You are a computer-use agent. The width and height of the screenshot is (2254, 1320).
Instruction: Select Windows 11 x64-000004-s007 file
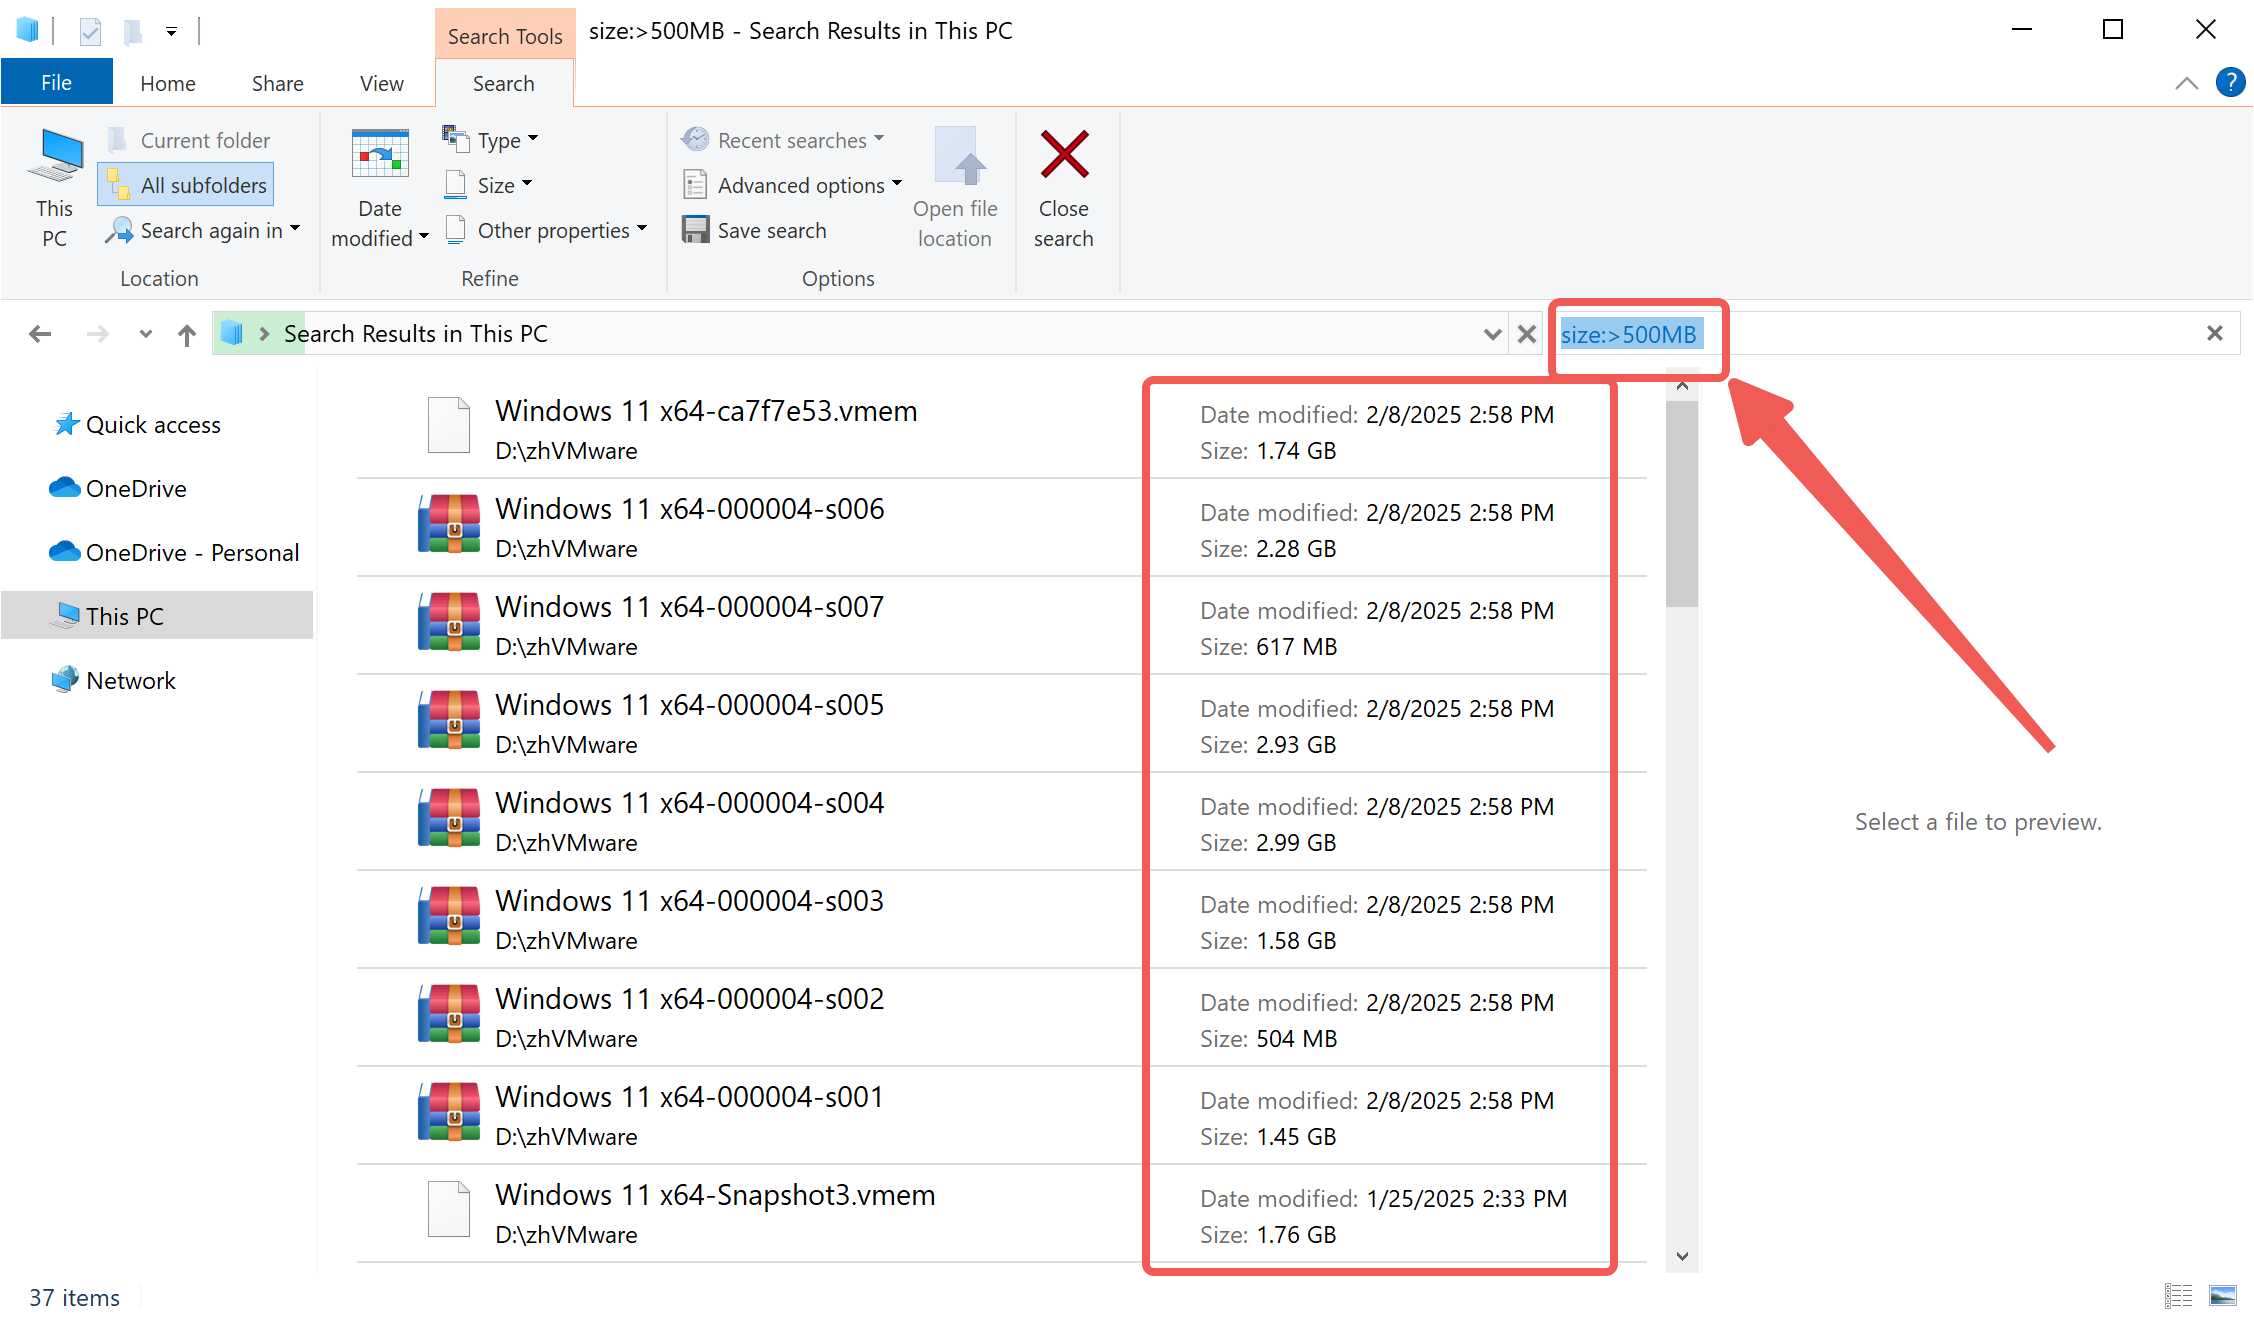pyautogui.click(x=1002, y=626)
